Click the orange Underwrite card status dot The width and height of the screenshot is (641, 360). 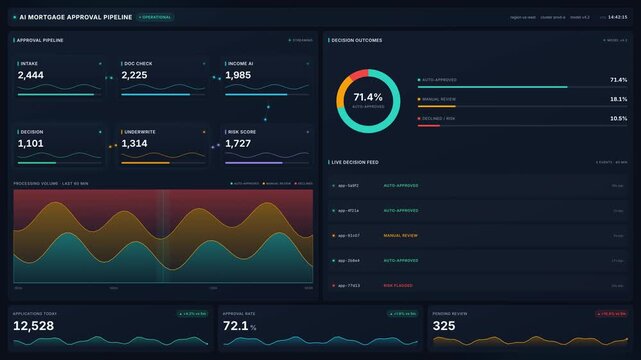click(204, 132)
